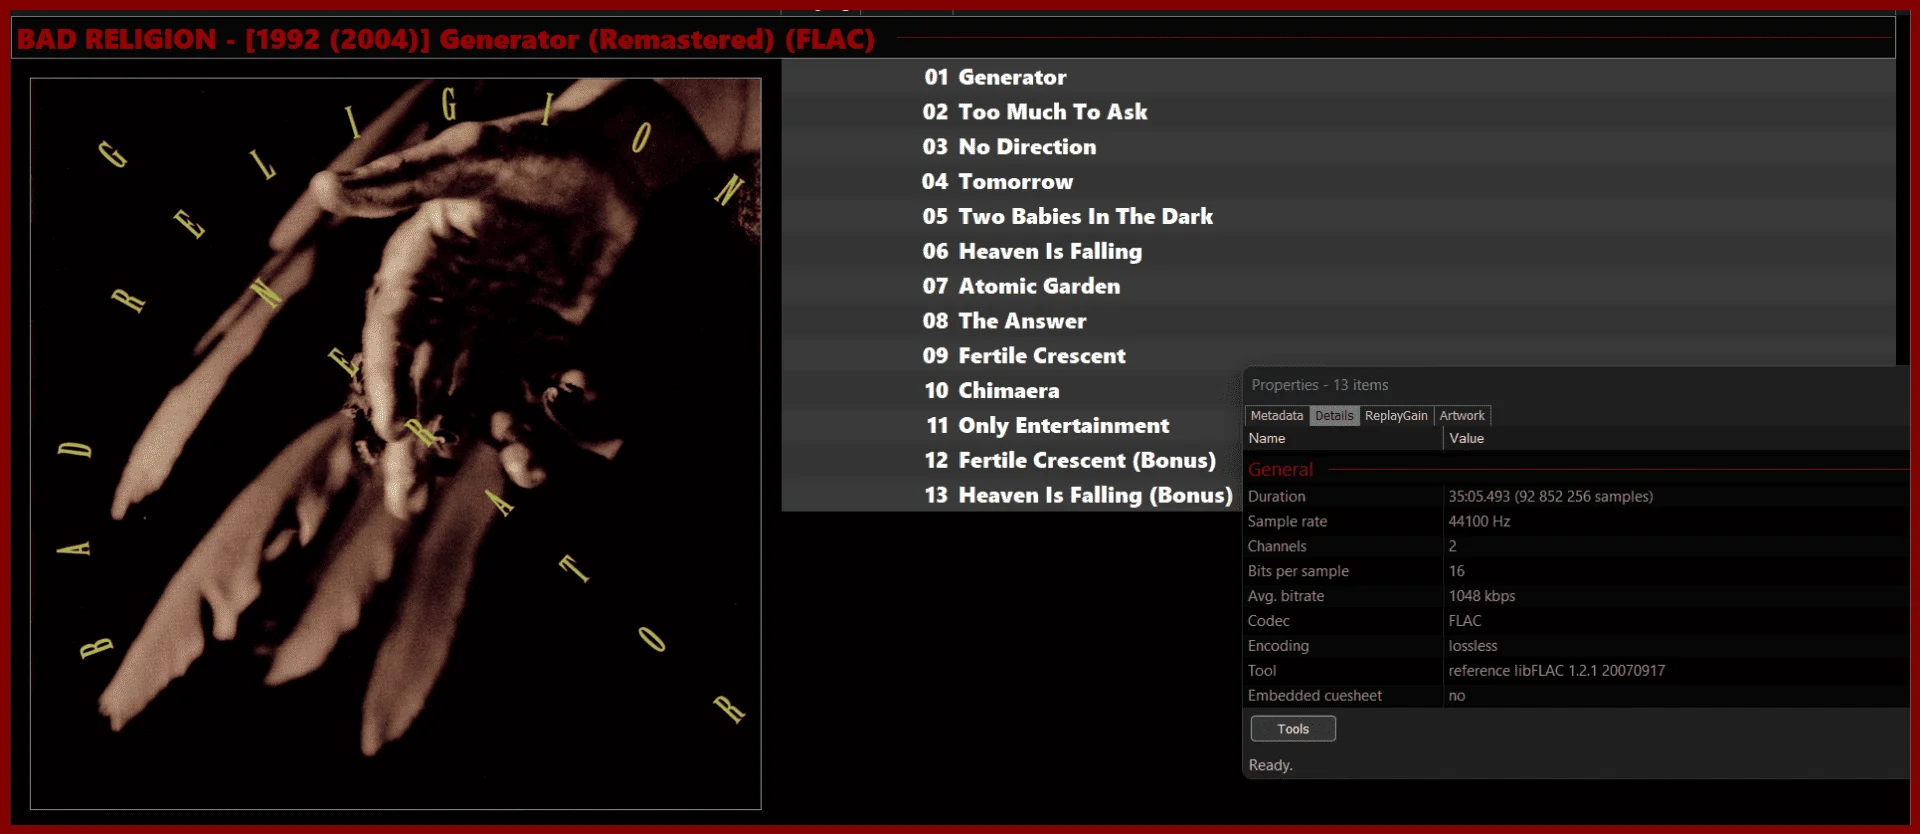Select the Tool property row
Image resolution: width=1920 pixels, height=834 pixels.
click(1577, 672)
